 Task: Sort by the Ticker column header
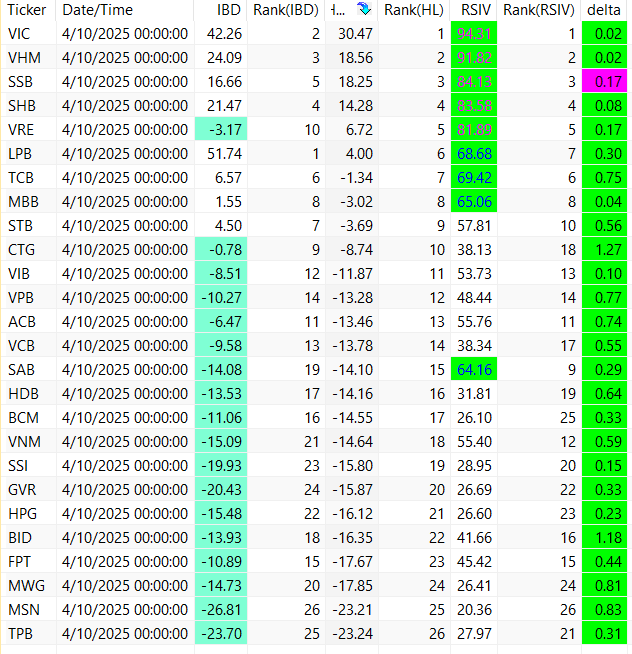click(x=27, y=10)
